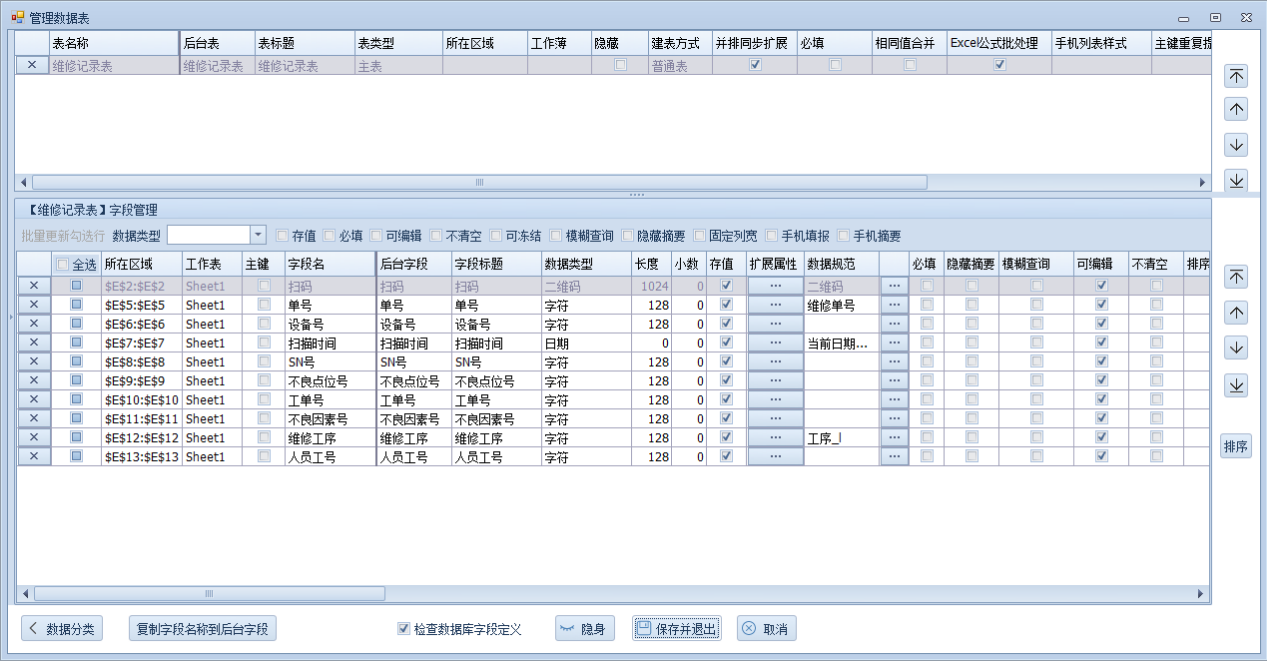The height and width of the screenshot is (661, 1267).
Task: Click the move-to-top arrow beside the upper table
Action: pos(1236,76)
